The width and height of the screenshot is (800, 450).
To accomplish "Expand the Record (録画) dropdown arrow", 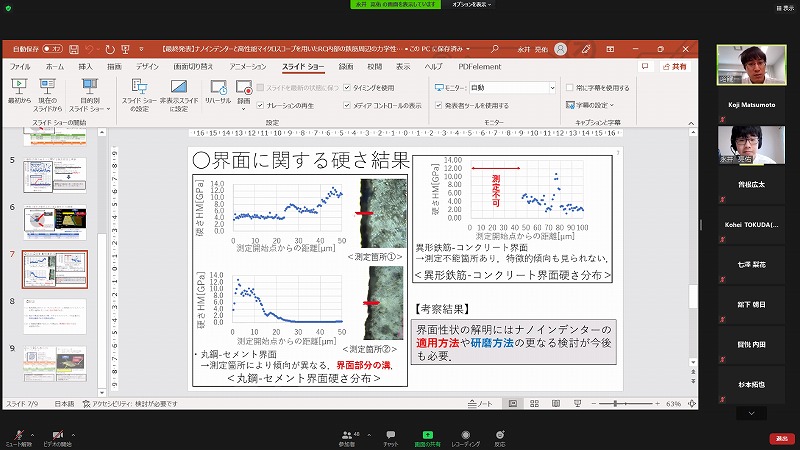I will [x=244, y=109].
